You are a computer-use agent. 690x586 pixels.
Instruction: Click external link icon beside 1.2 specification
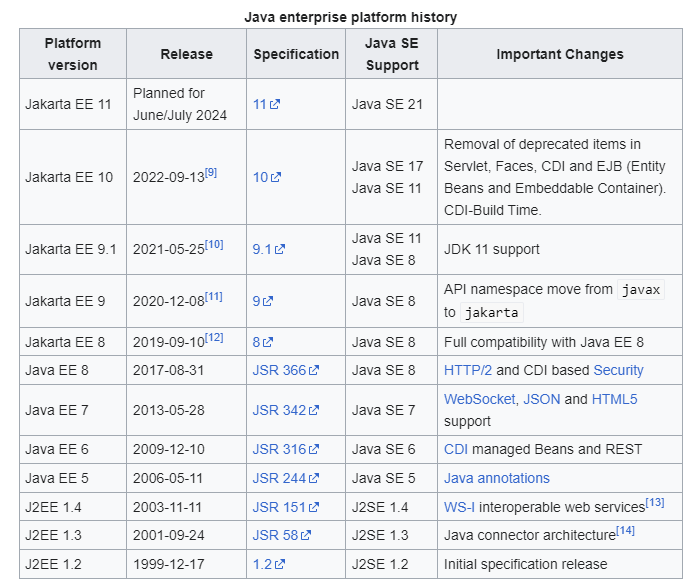pos(280,564)
